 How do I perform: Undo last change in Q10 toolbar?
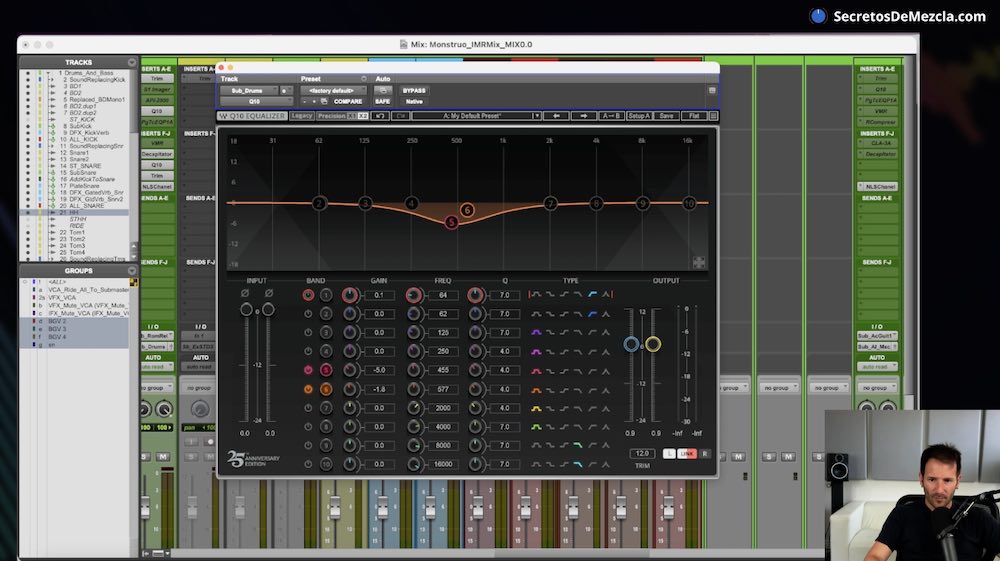(380, 116)
